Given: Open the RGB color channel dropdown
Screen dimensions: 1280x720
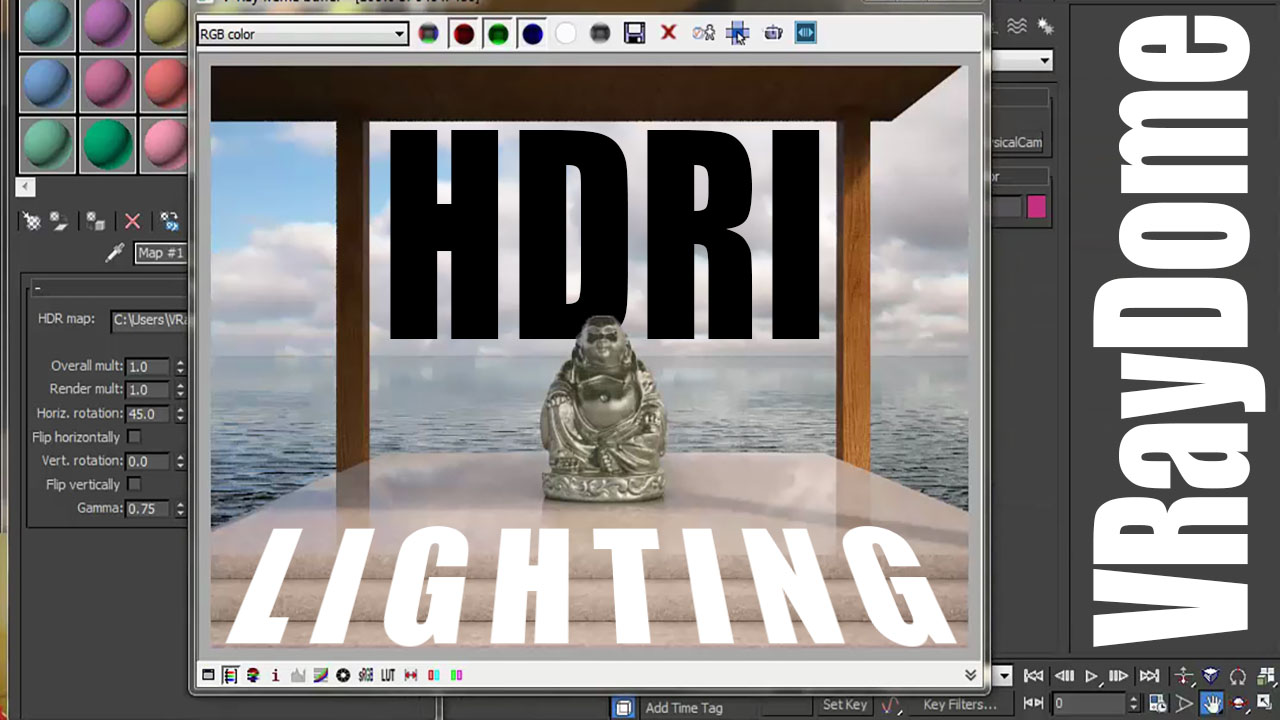Looking at the screenshot, I should pyautogui.click(x=302, y=34).
